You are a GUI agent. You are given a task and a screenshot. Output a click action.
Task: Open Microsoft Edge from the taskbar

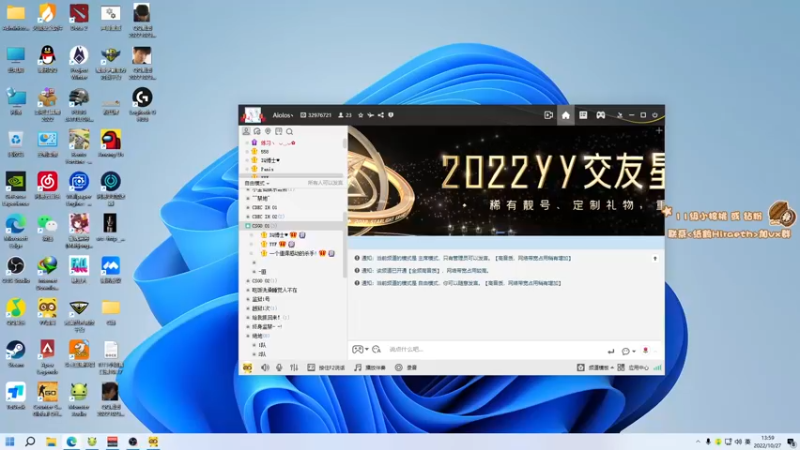click(x=71, y=441)
